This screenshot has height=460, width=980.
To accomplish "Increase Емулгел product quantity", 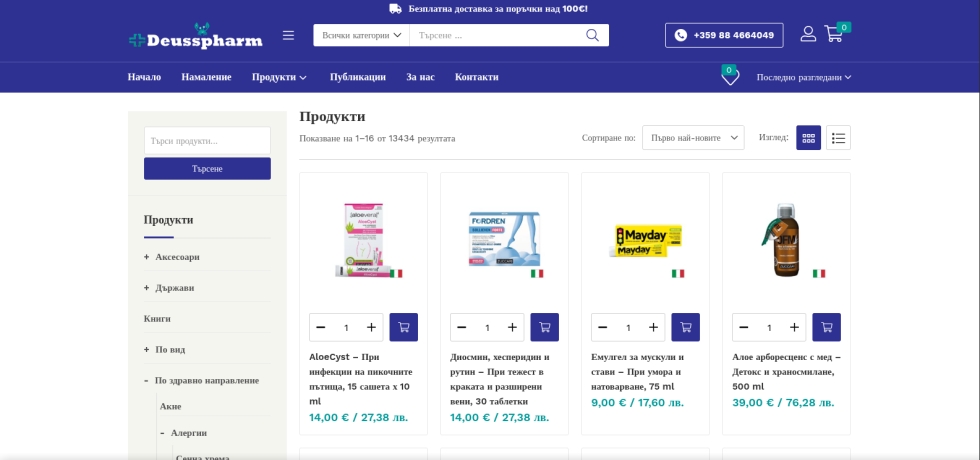I will click(653, 328).
